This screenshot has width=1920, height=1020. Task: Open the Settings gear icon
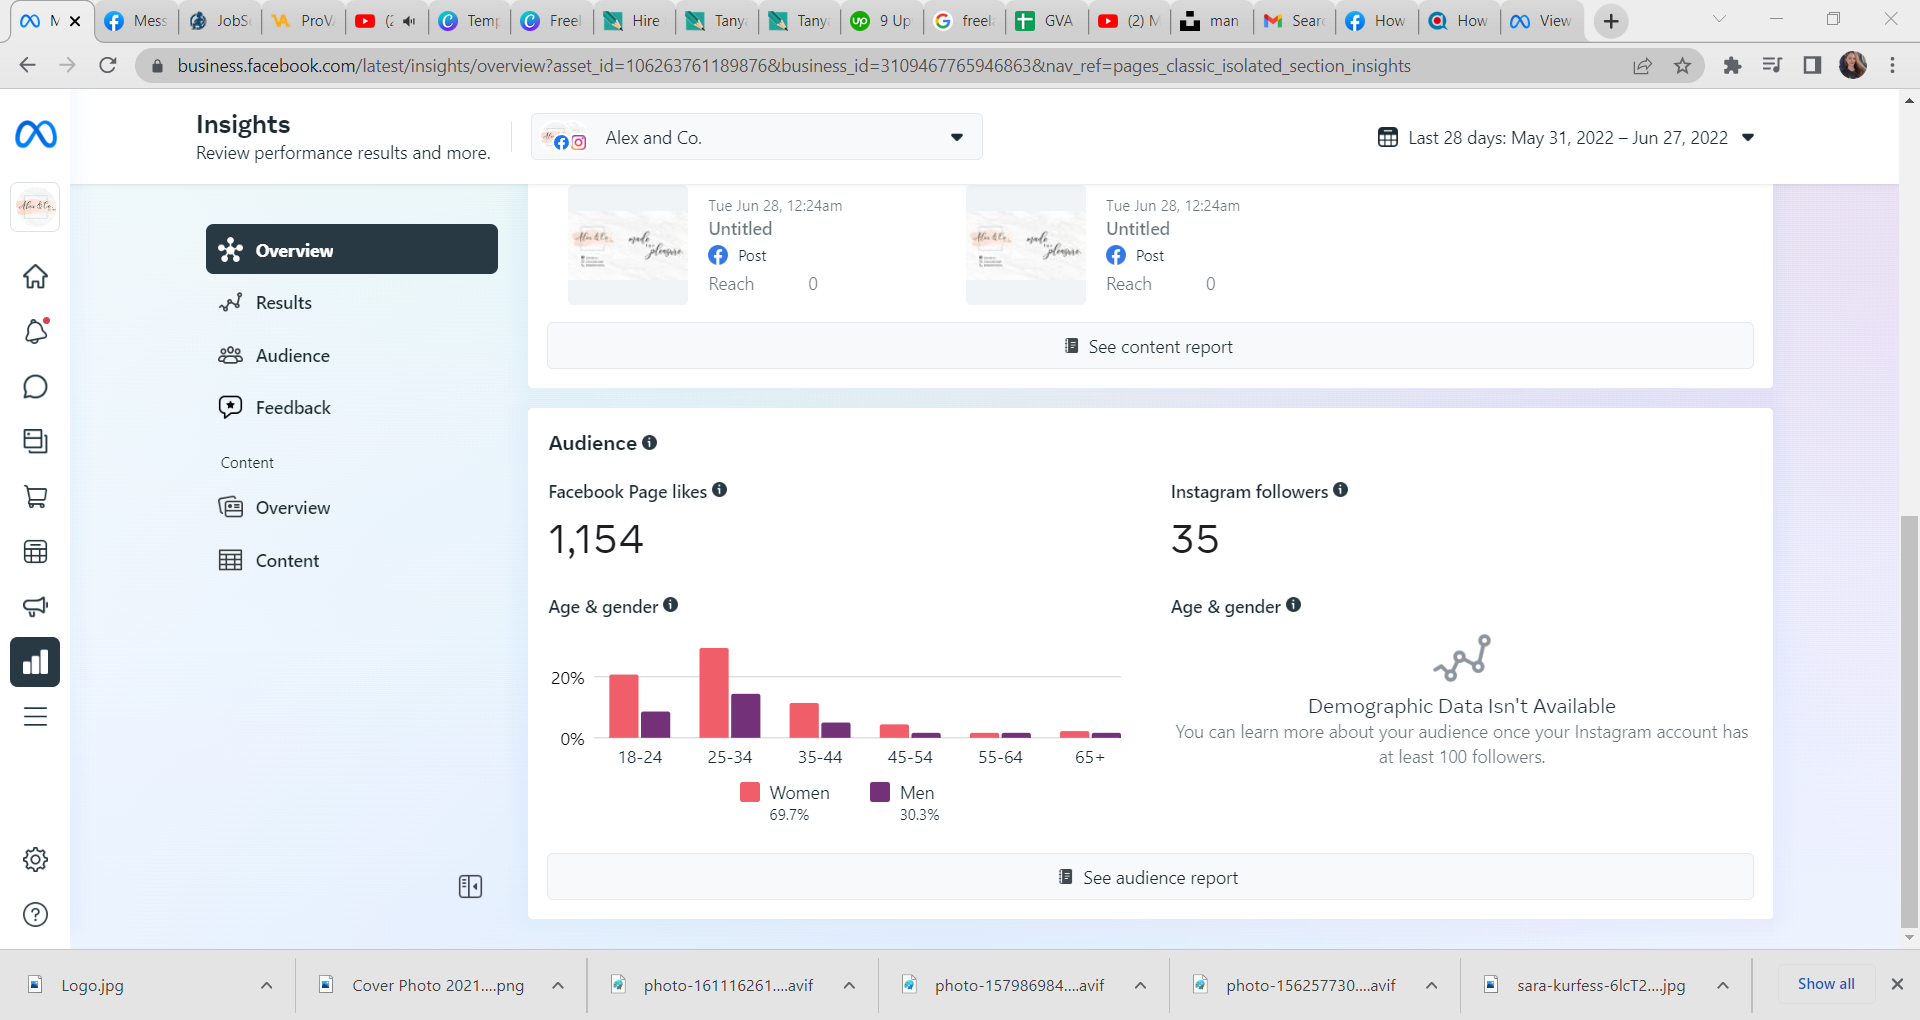(x=35, y=859)
